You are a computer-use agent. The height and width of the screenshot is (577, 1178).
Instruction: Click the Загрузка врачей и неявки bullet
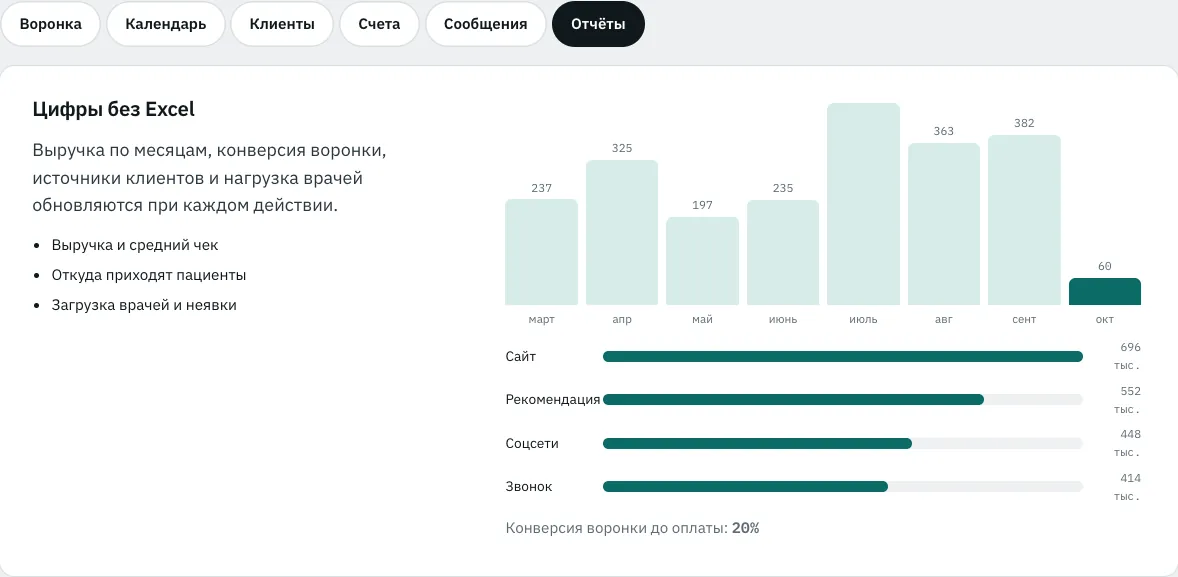coord(144,305)
